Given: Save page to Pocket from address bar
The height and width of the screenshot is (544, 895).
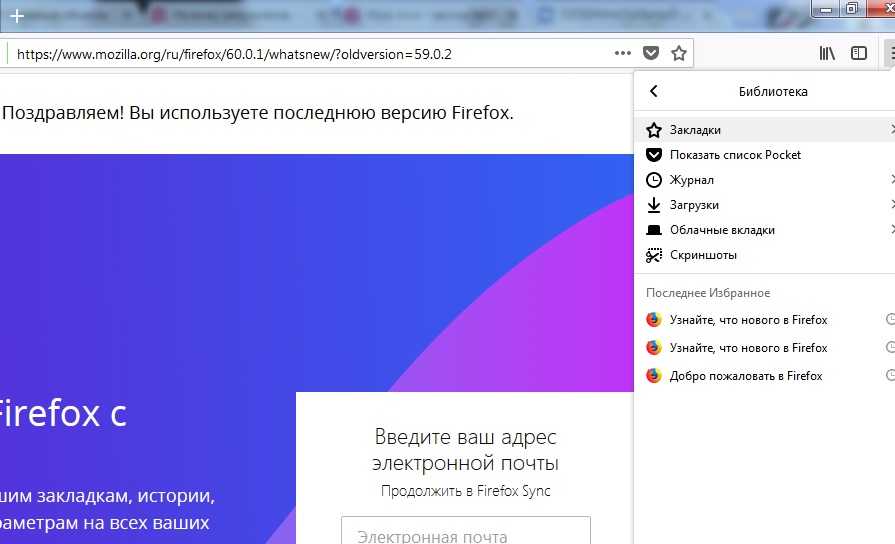Looking at the screenshot, I should pos(651,53).
